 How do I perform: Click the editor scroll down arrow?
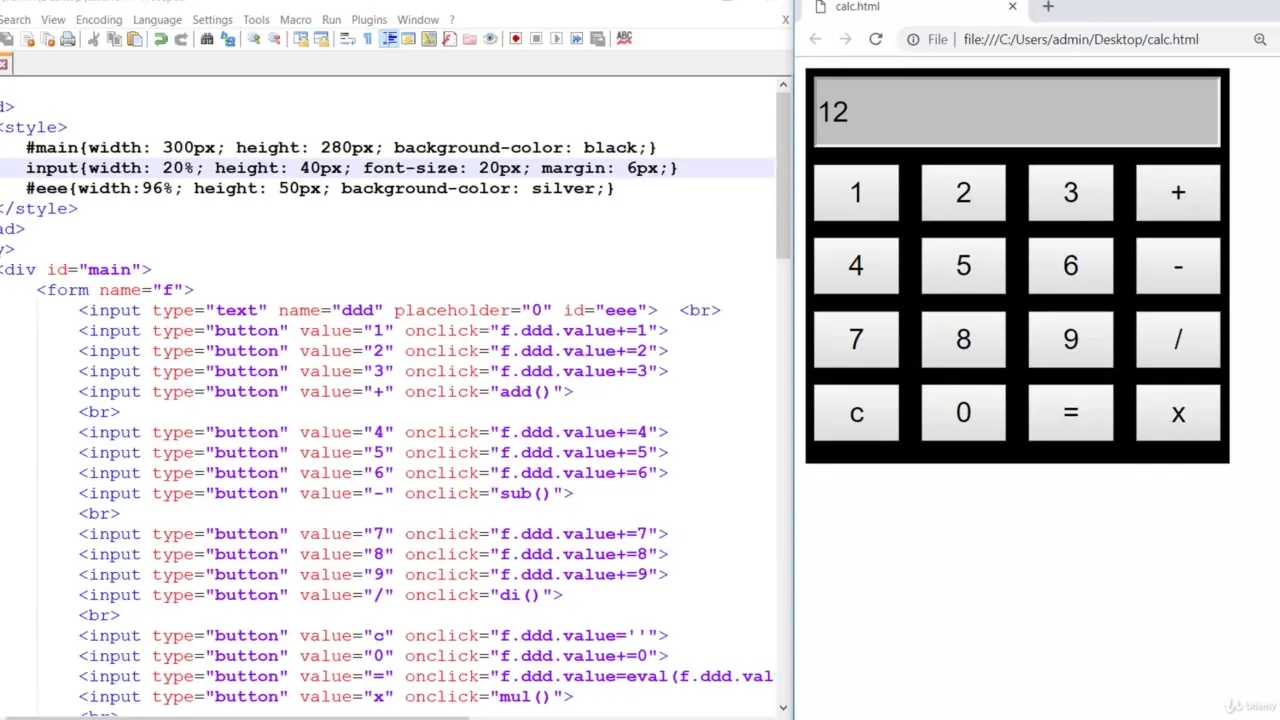pos(783,707)
